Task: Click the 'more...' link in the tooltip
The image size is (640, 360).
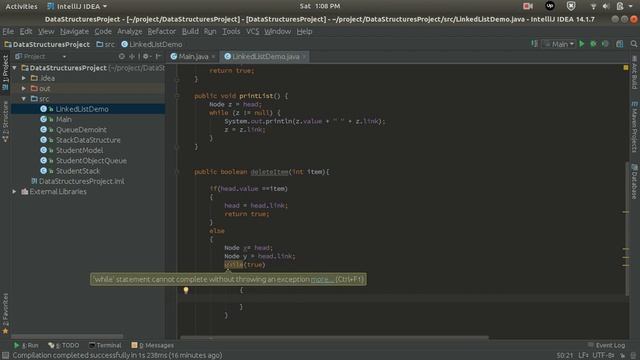Action: (322, 280)
